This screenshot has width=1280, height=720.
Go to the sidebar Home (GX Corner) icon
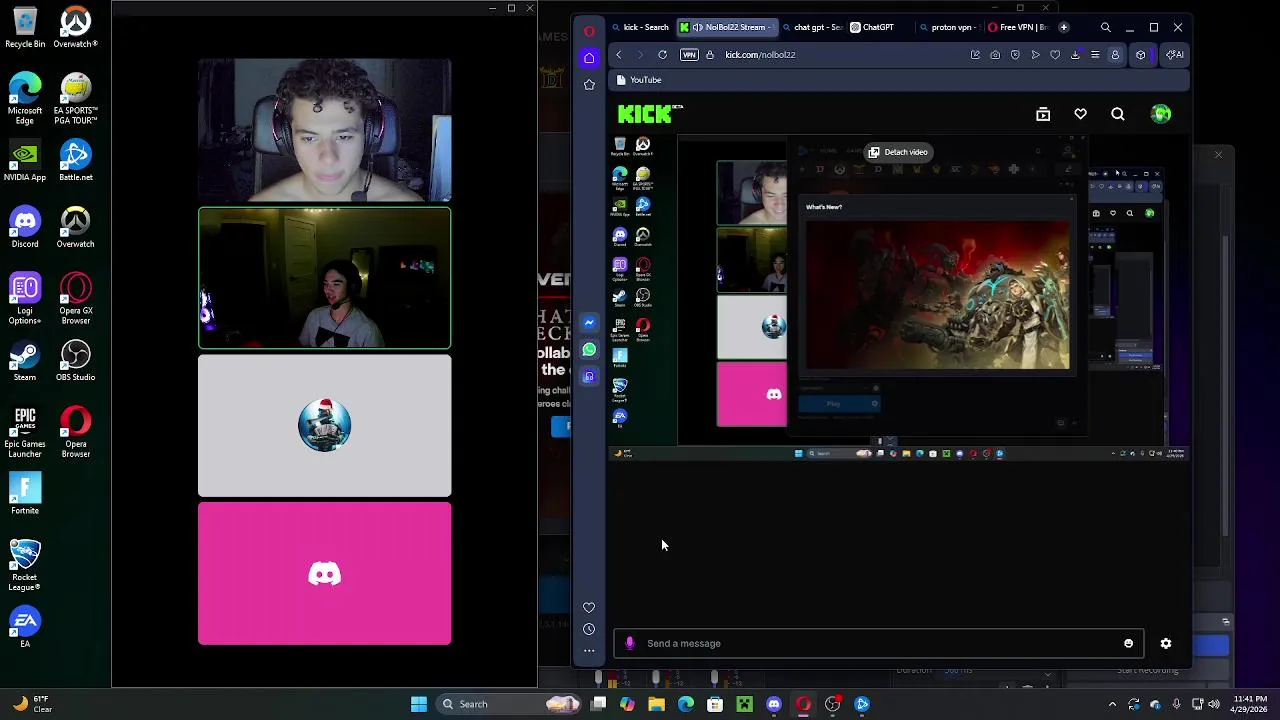tap(589, 58)
